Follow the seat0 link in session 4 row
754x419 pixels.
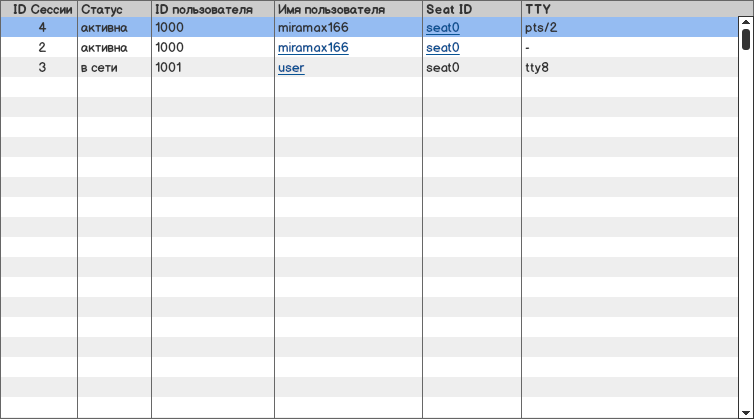coord(443,28)
